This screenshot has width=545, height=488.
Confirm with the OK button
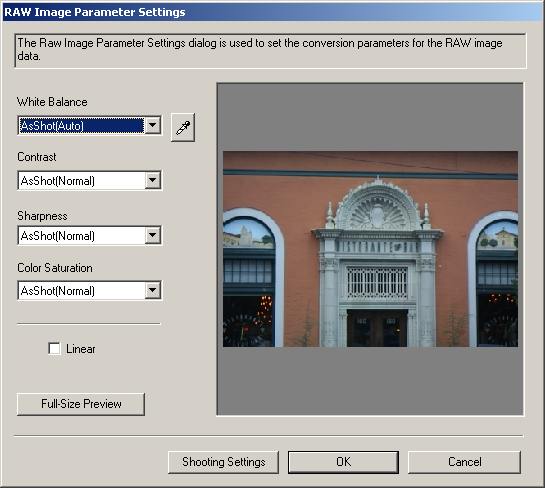pos(343,462)
